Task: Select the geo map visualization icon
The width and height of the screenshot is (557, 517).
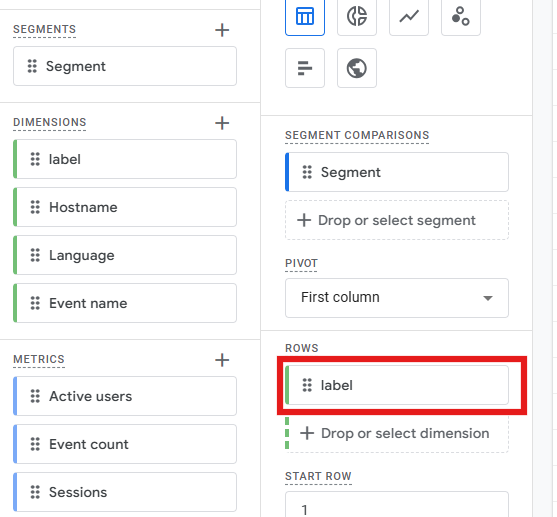Action: pyautogui.click(x=357, y=68)
